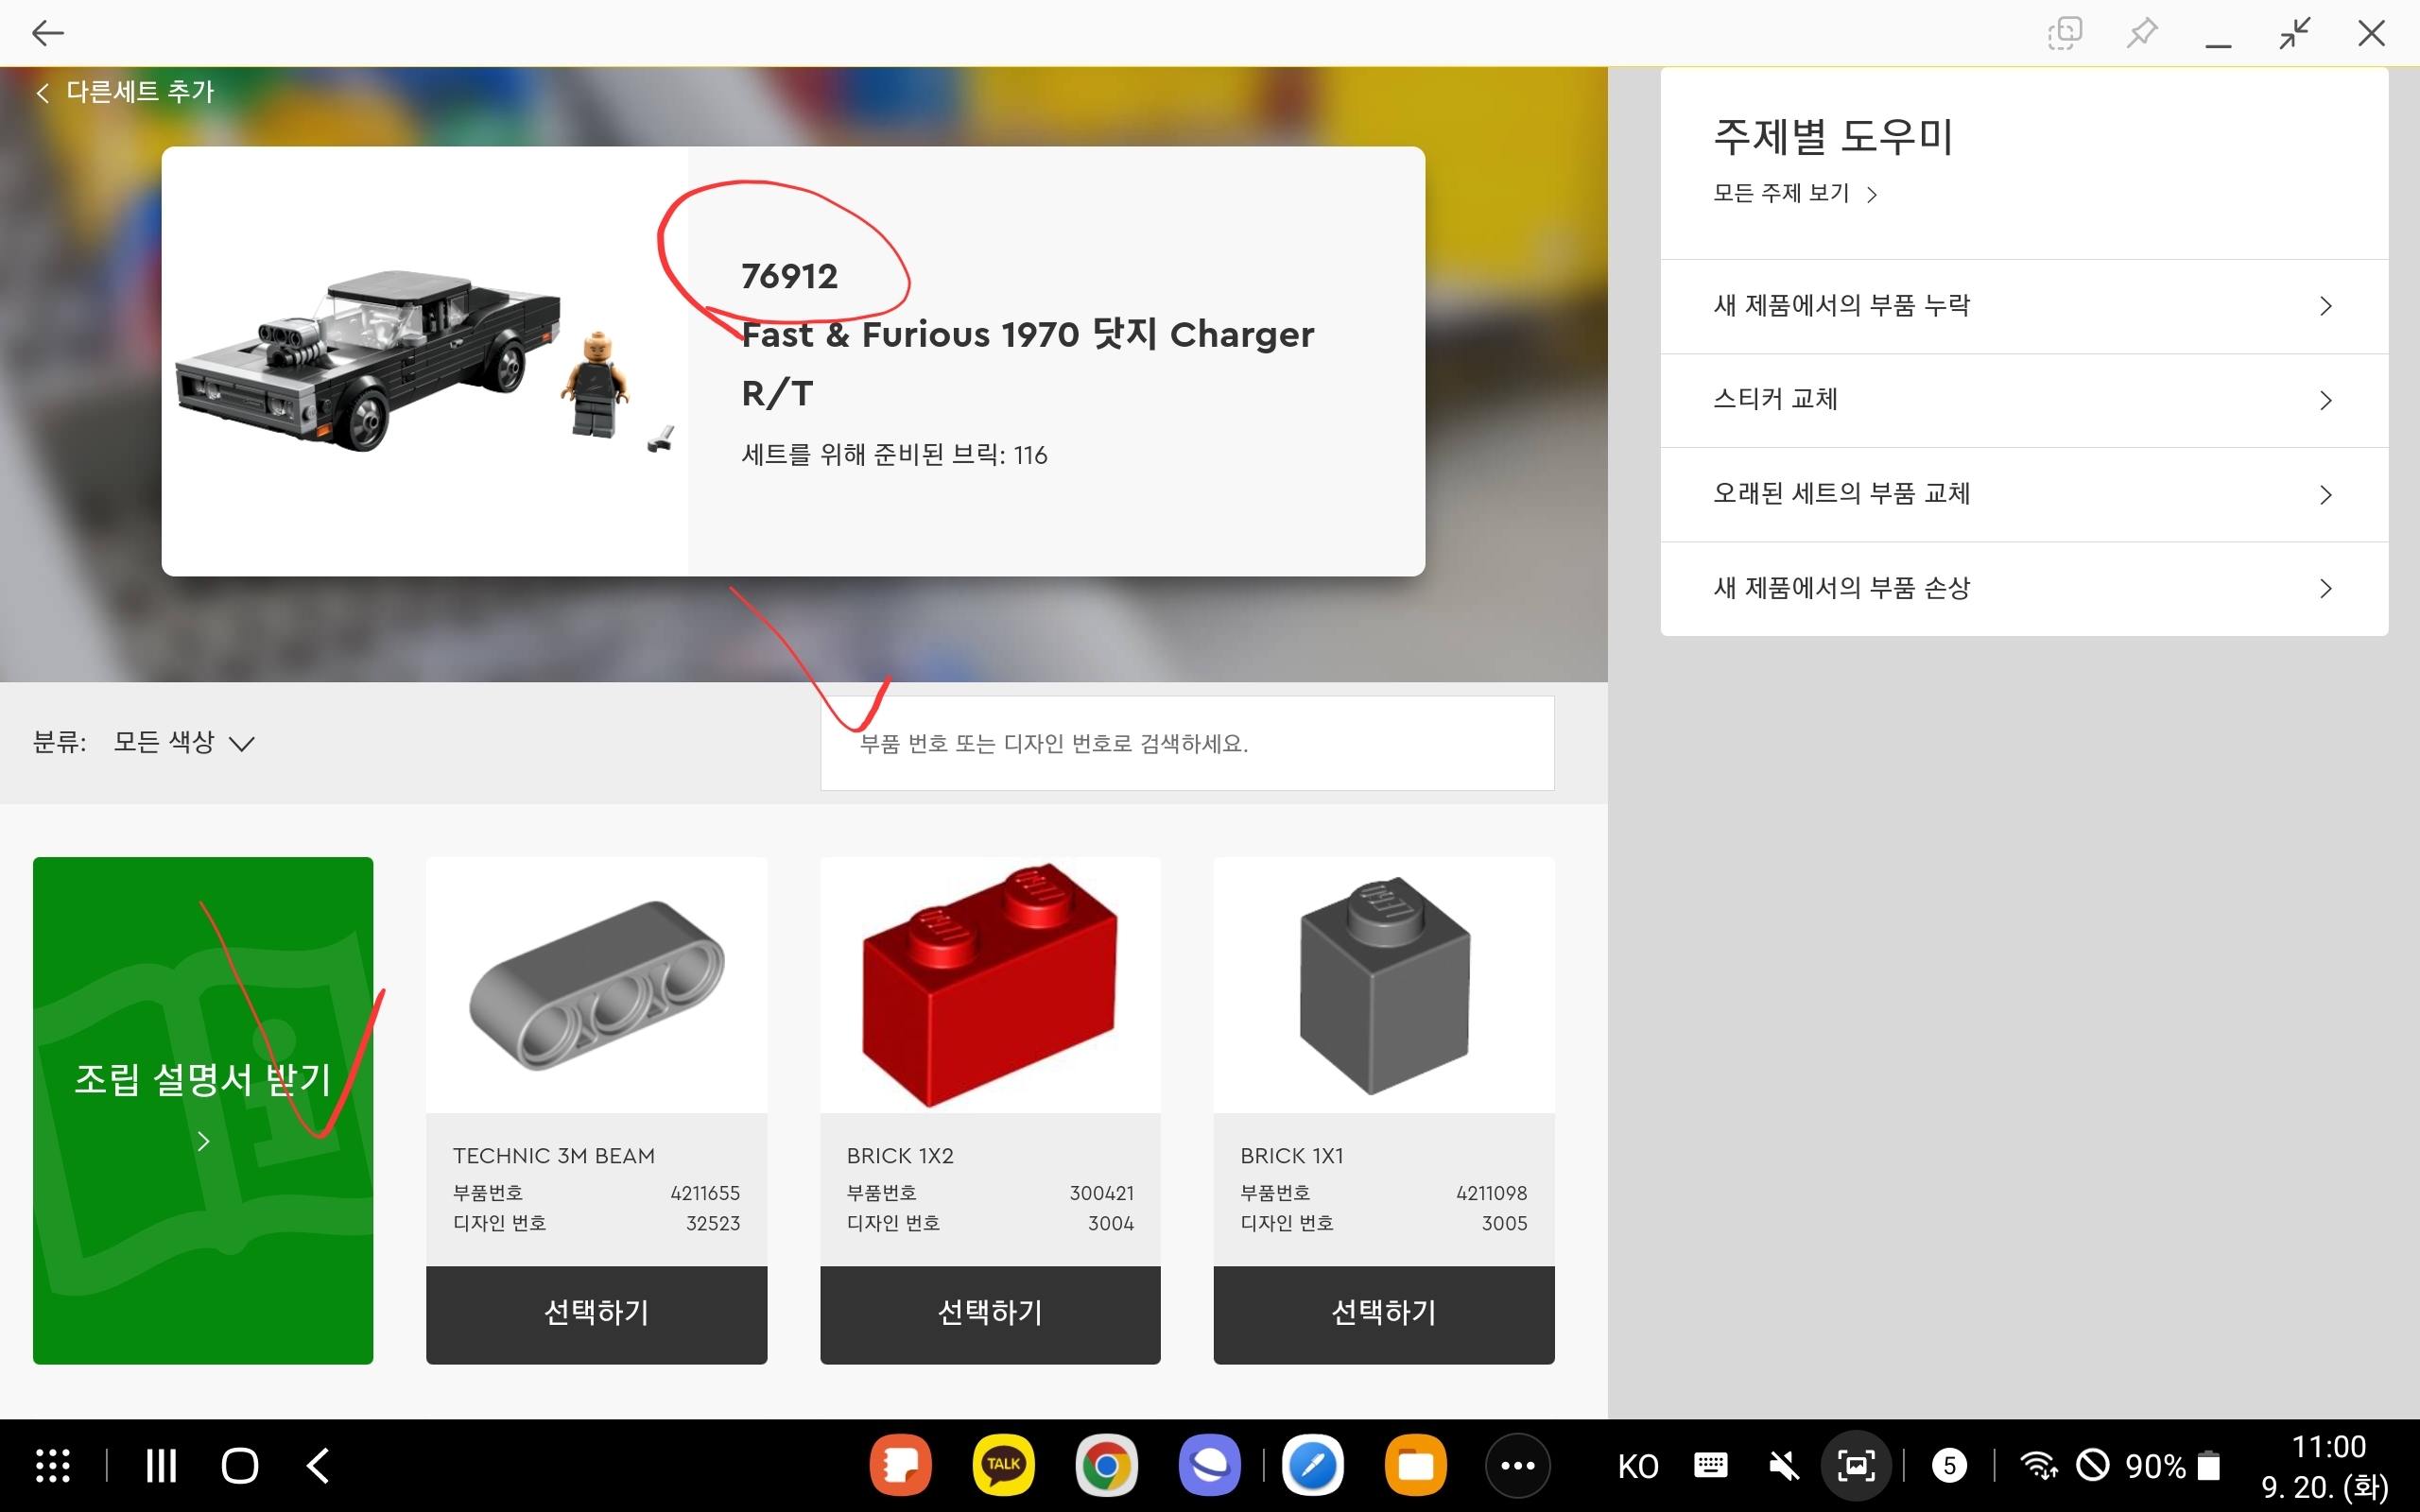This screenshot has height=1512, width=2420.
Task: Select the BRICK 1X1 part
Action: pos(1384,1314)
